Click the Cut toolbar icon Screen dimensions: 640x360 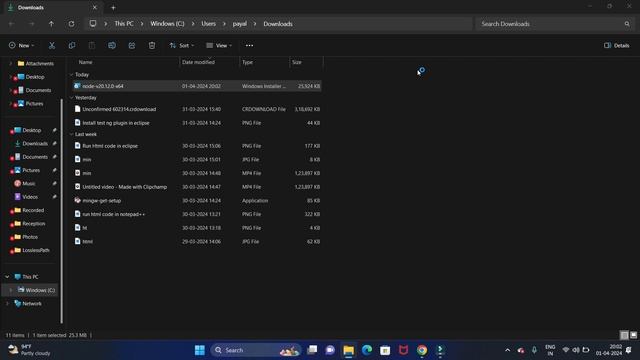pyautogui.click(x=52, y=45)
